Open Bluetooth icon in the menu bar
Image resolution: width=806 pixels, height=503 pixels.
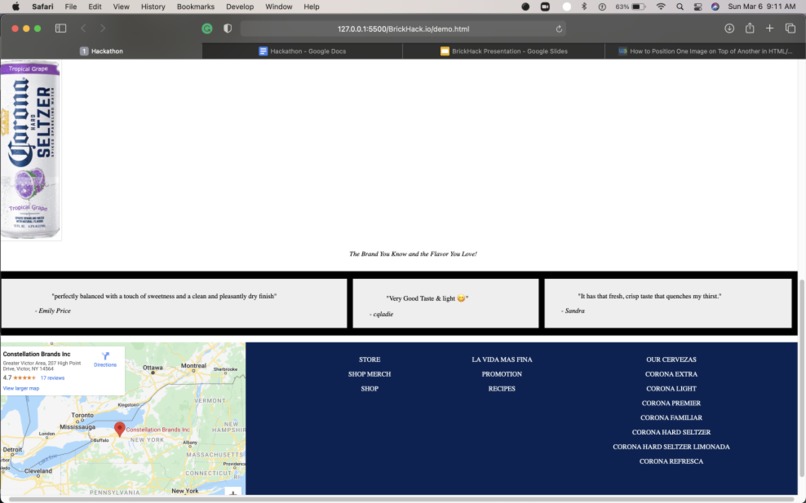pyautogui.click(x=584, y=7)
